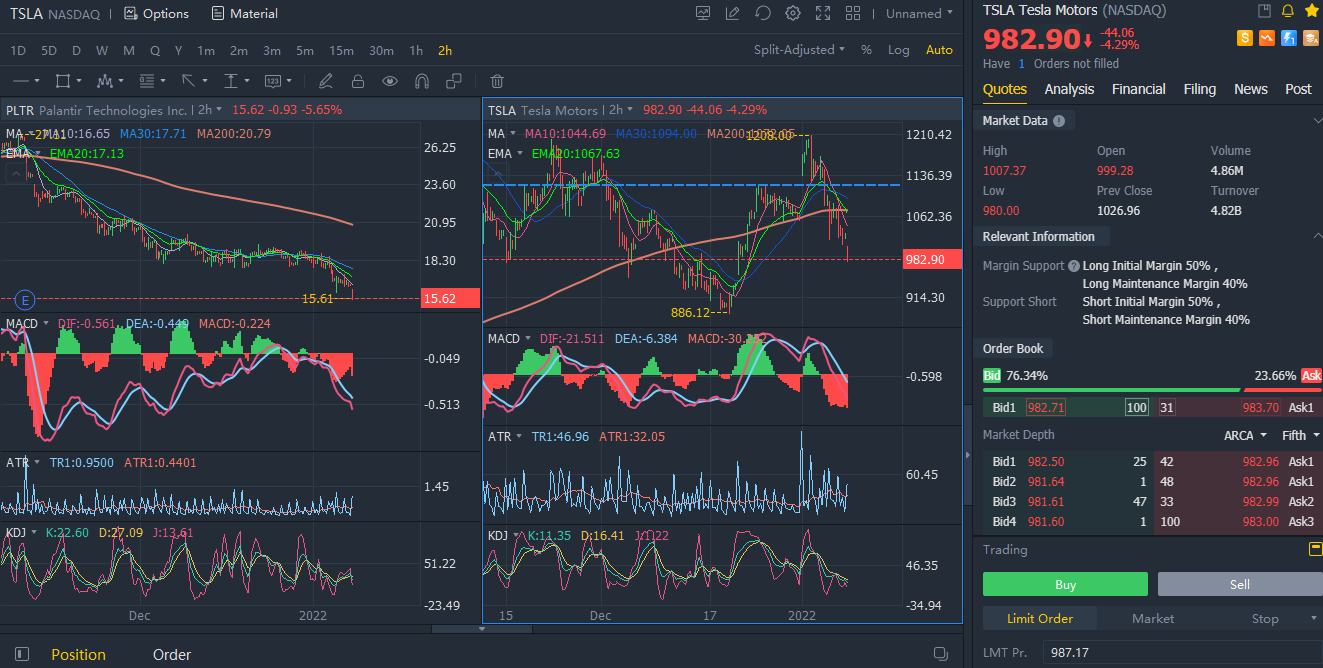Click the green Buy button
1323x668 pixels.
1065,584
